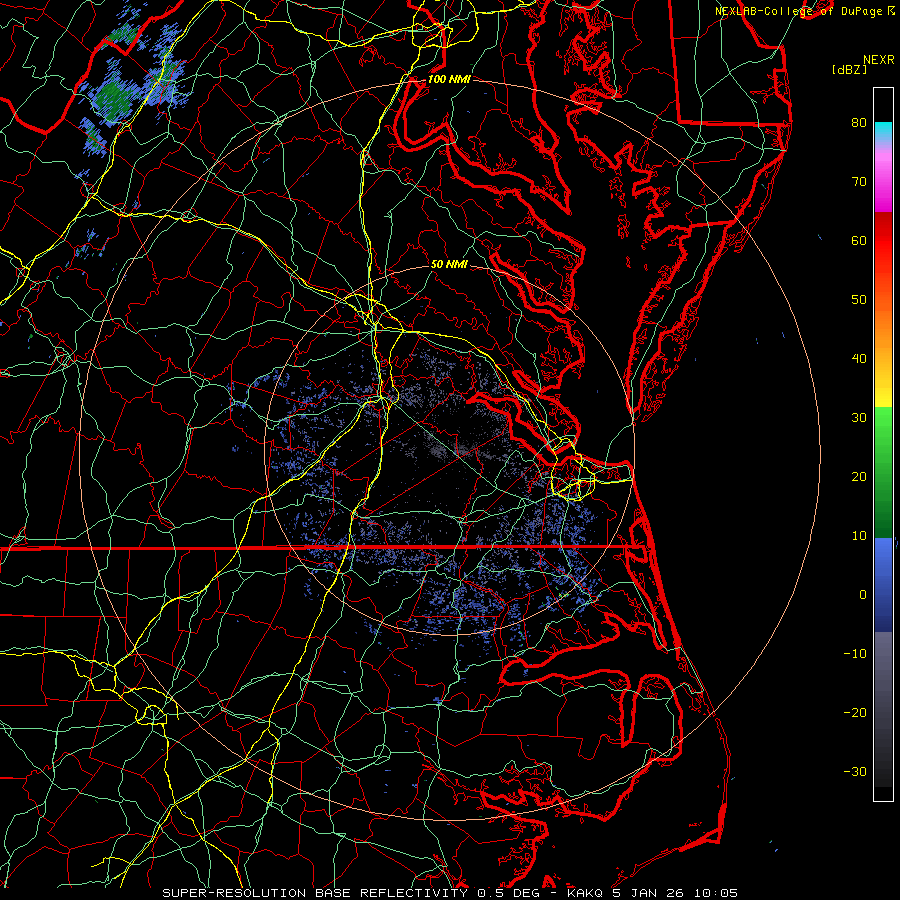Viewport: 900px width, 900px height.
Task: Click the 10:05 timestamp
Action: (716, 893)
